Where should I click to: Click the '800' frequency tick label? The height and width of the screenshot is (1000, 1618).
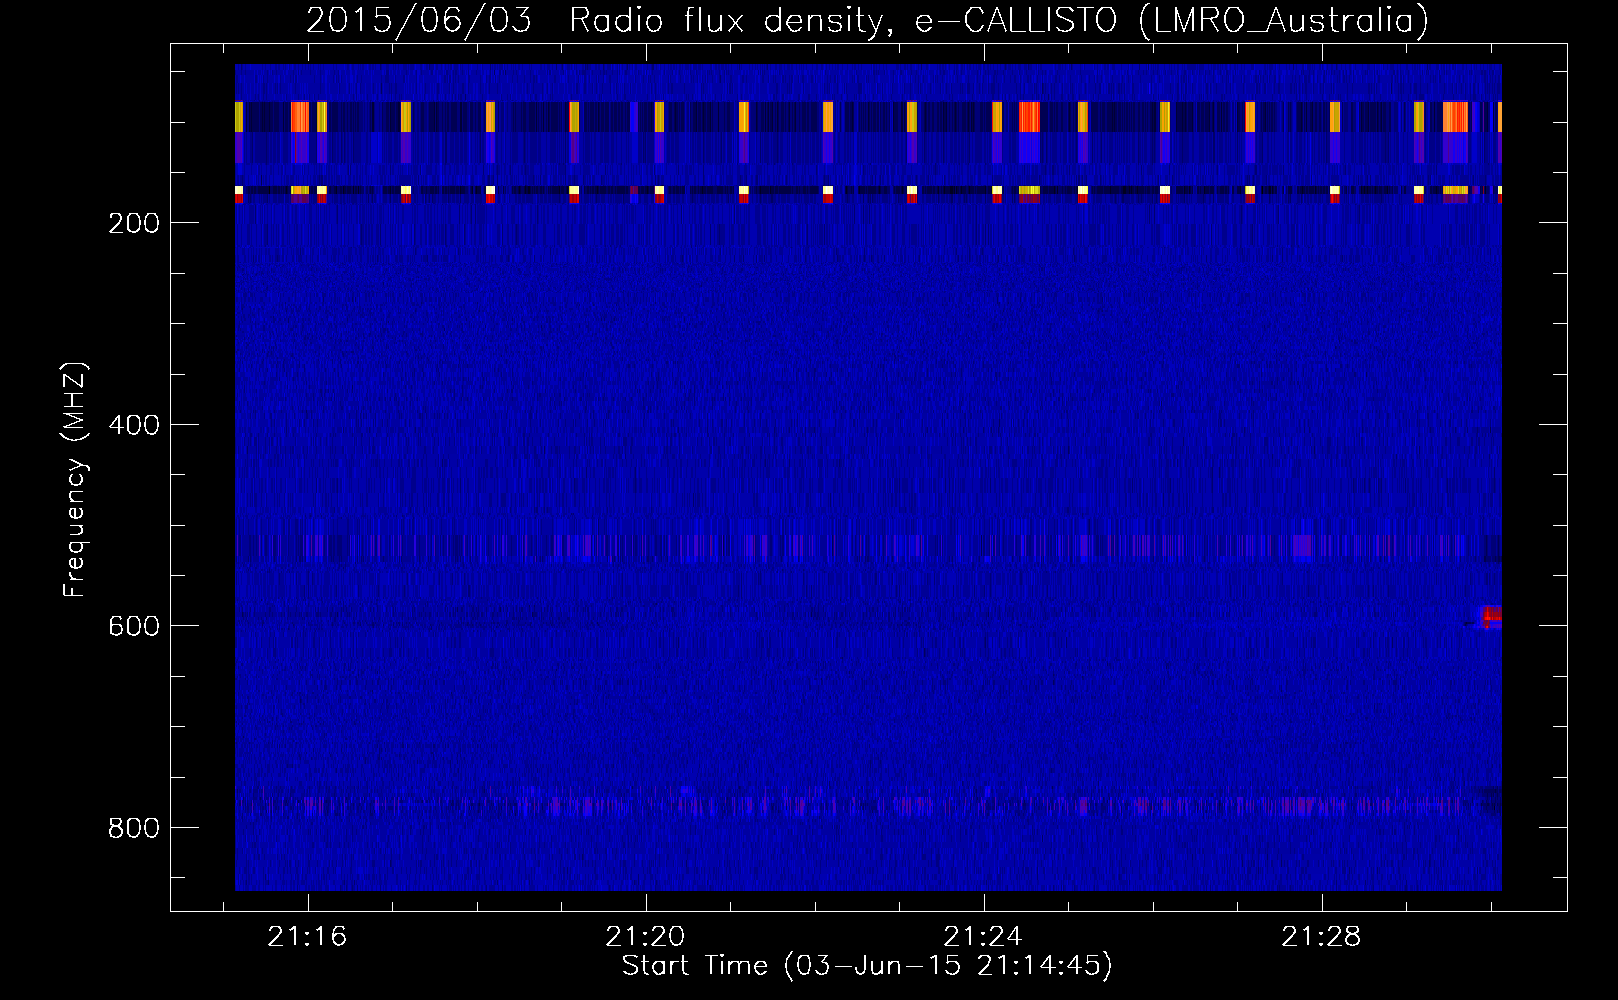coord(134,828)
